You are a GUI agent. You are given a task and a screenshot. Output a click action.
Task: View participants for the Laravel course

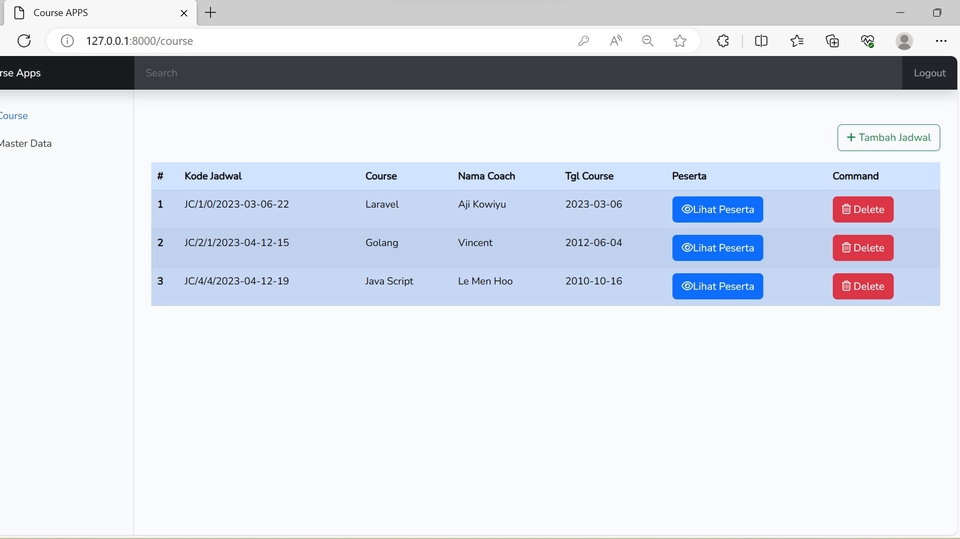pos(718,209)
